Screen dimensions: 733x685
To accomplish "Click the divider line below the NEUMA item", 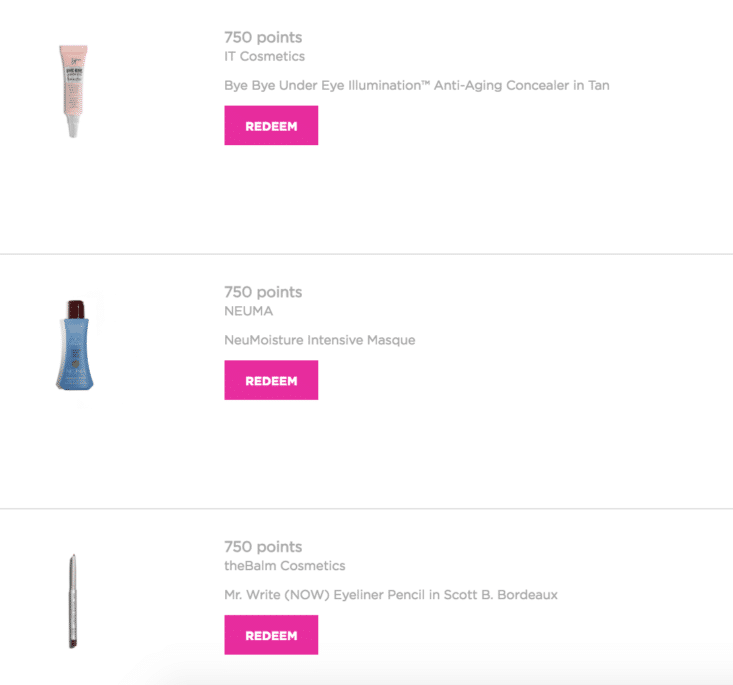I will [366, 509].
